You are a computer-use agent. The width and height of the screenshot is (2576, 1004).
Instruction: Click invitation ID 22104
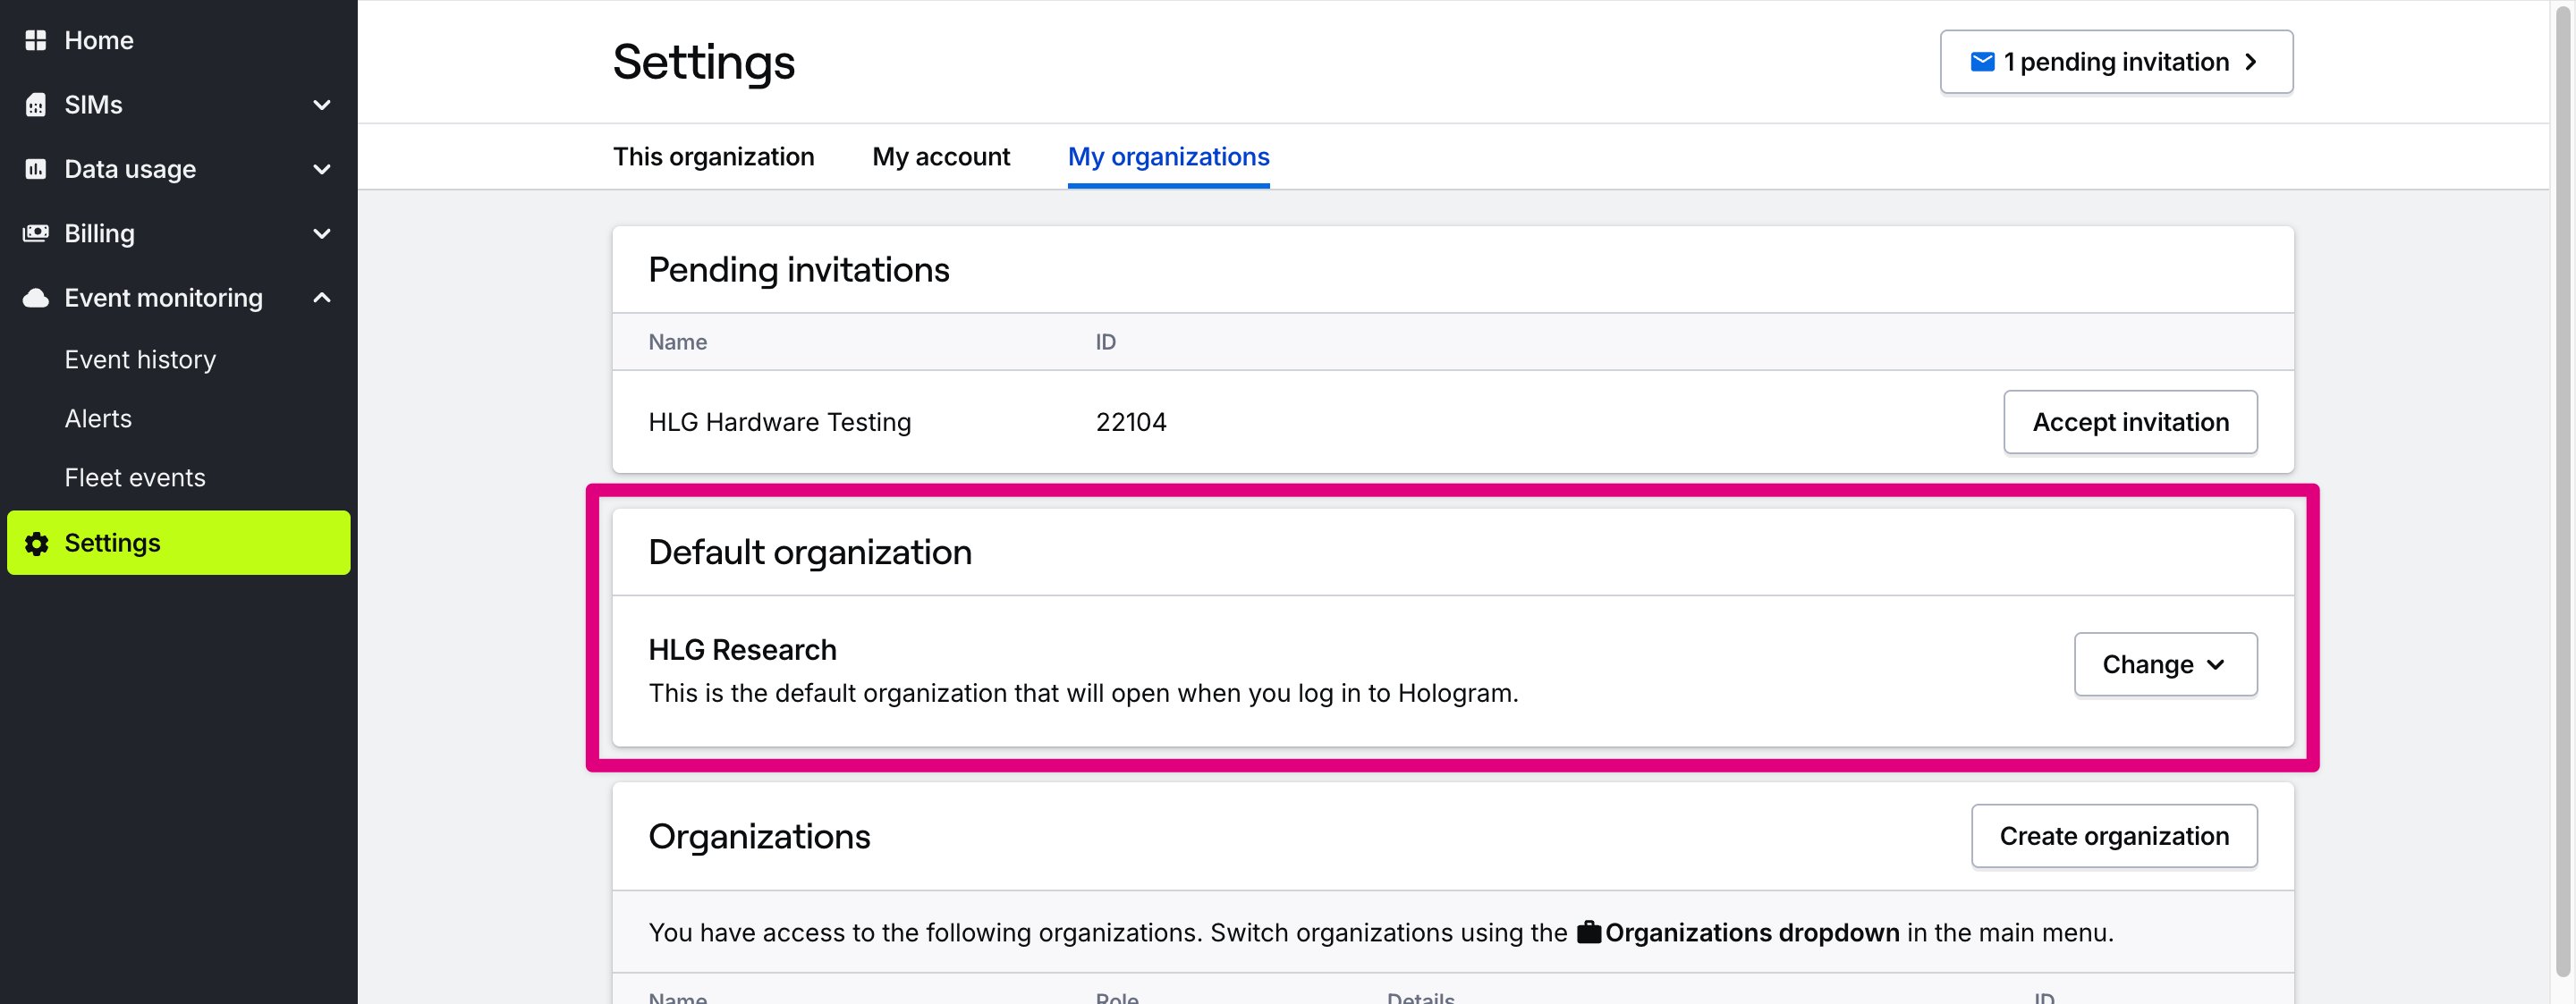[1131, 422]
